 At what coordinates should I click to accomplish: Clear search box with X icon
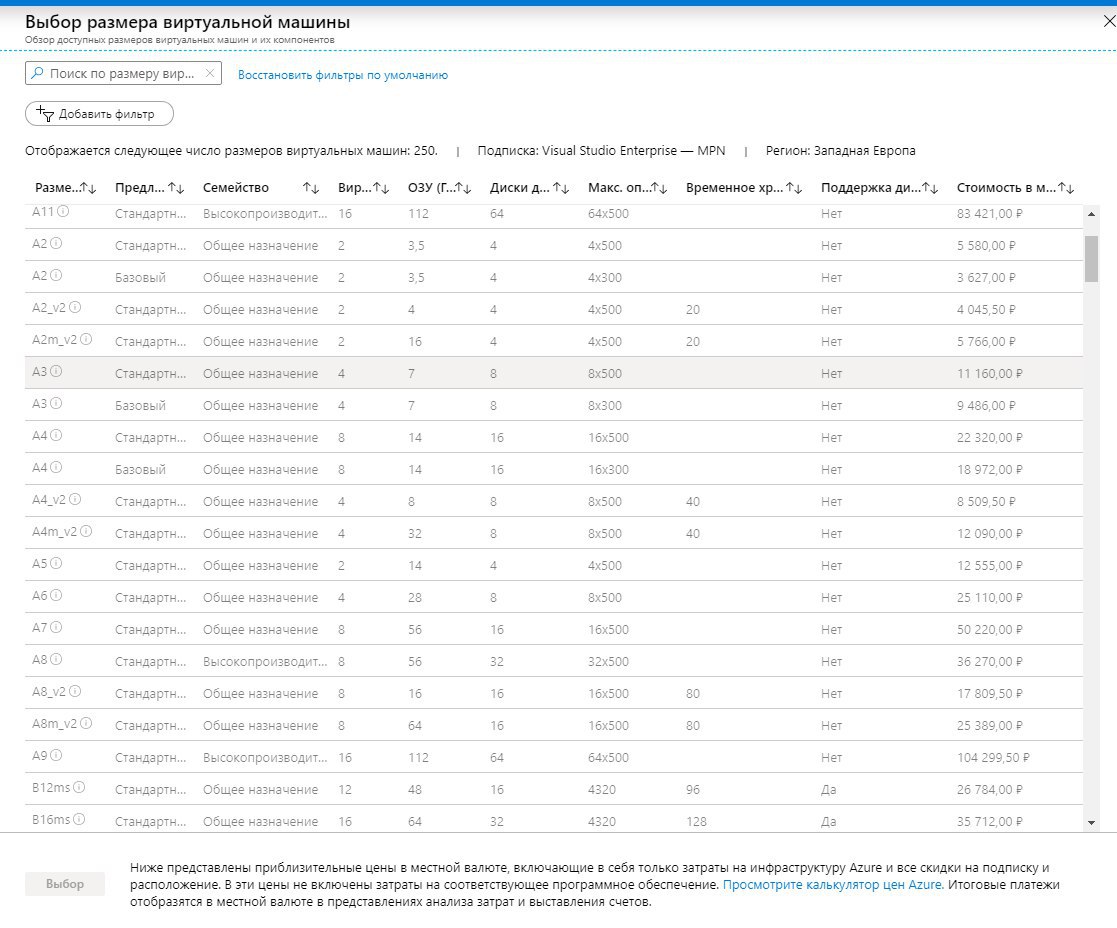click(x=209, y=73)
